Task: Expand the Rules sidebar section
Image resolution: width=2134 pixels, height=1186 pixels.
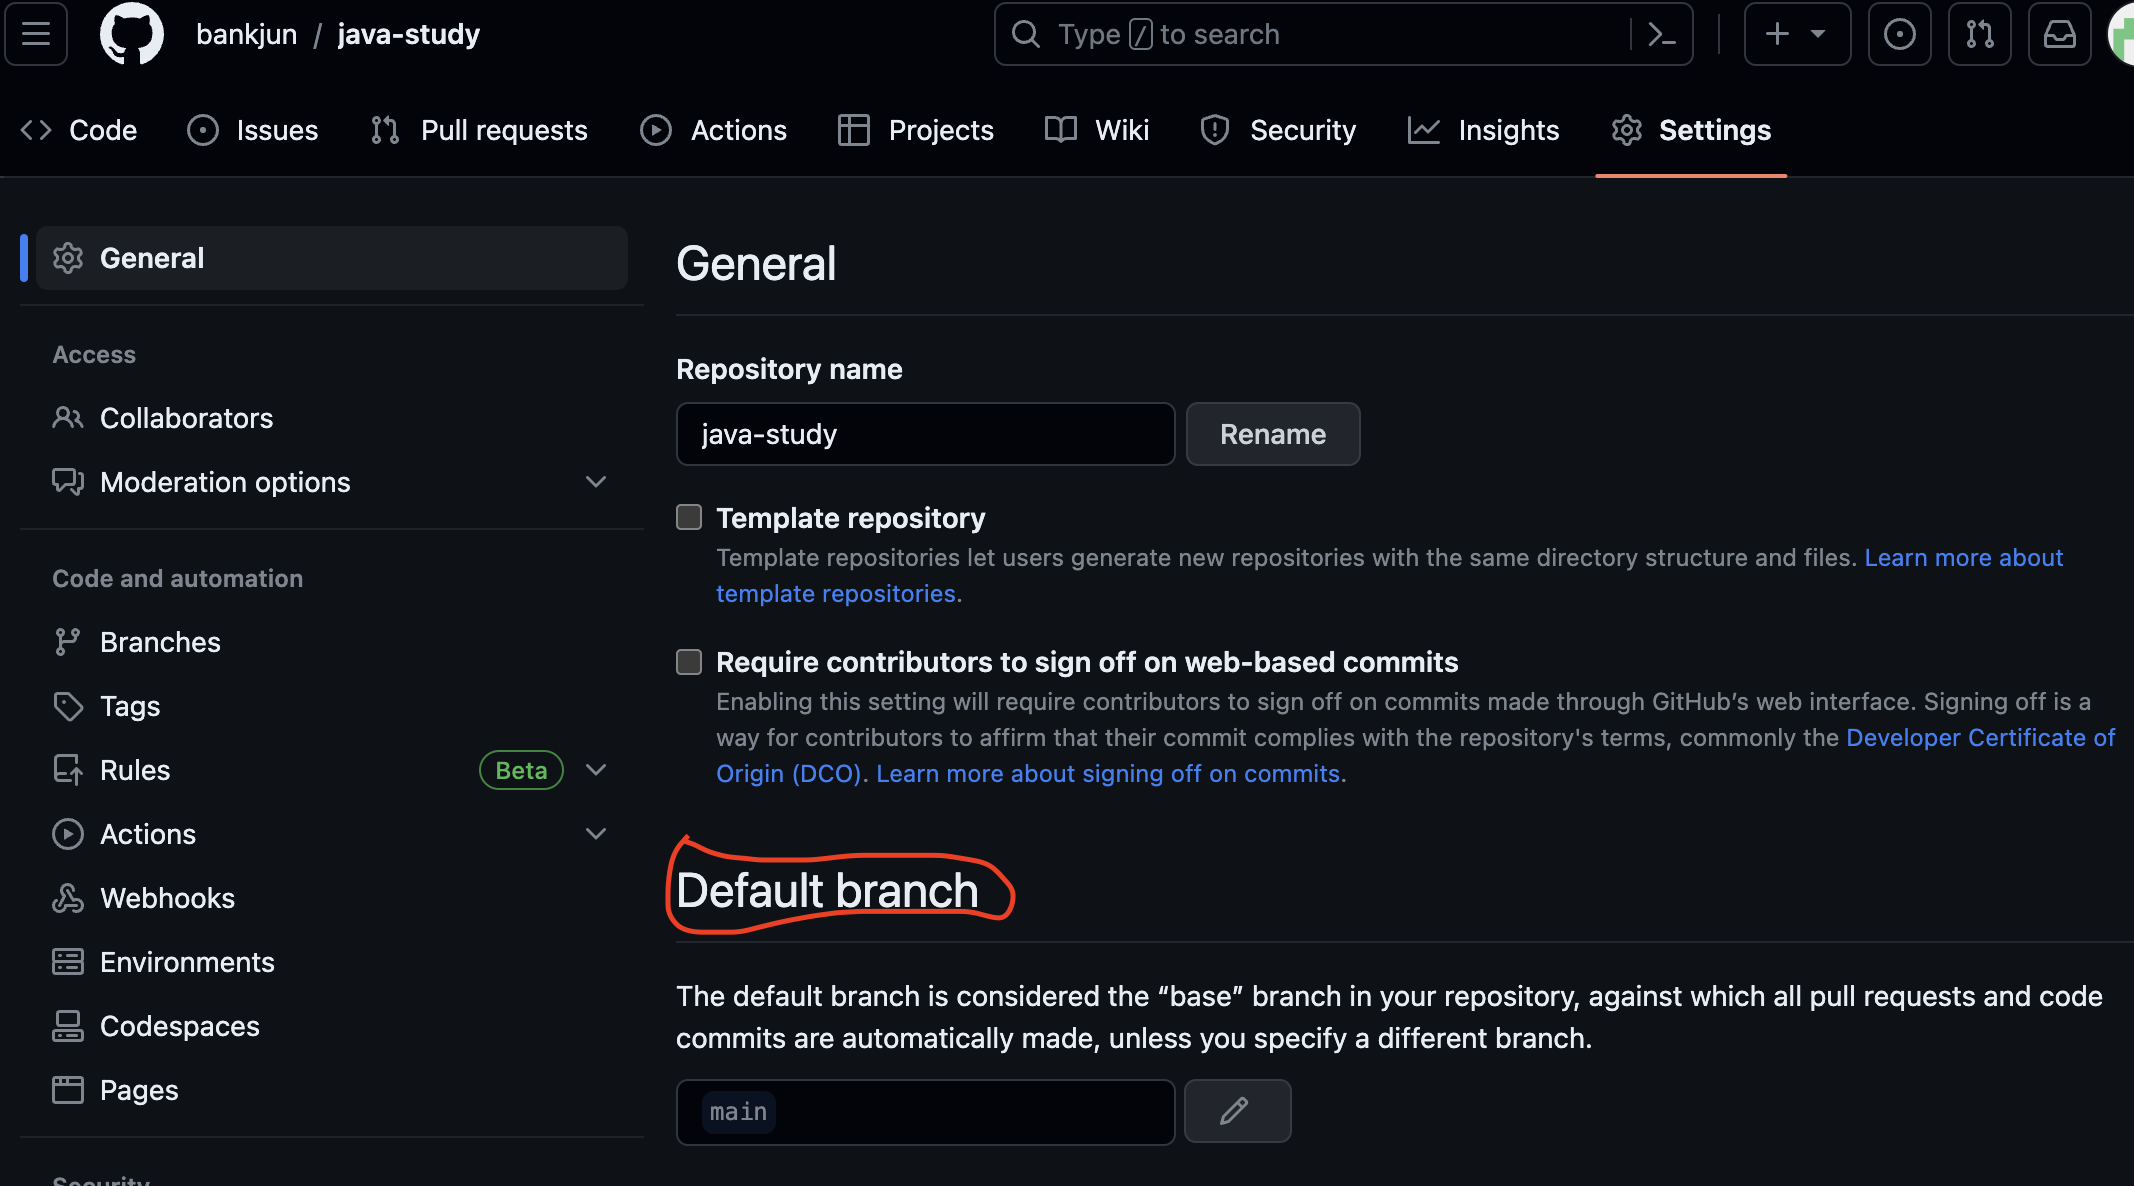Action: pos(596,770)
